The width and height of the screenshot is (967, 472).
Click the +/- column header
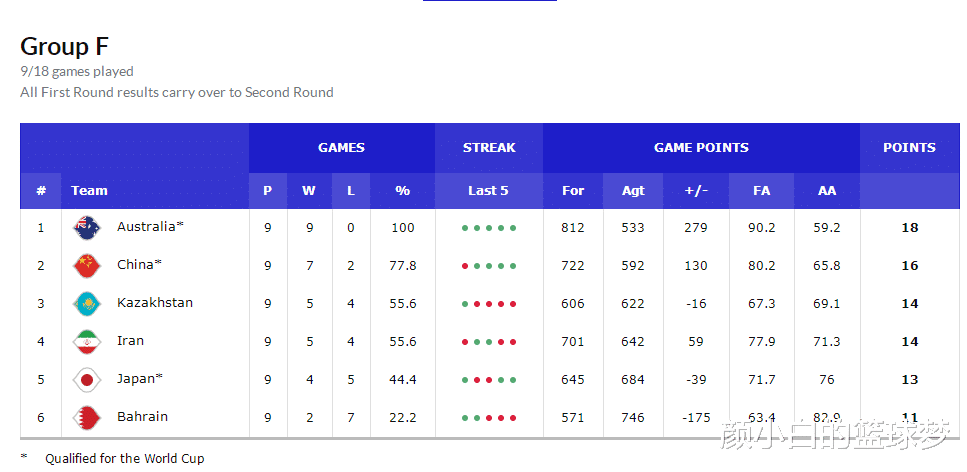pyautogui.click(x=696, y=191)
